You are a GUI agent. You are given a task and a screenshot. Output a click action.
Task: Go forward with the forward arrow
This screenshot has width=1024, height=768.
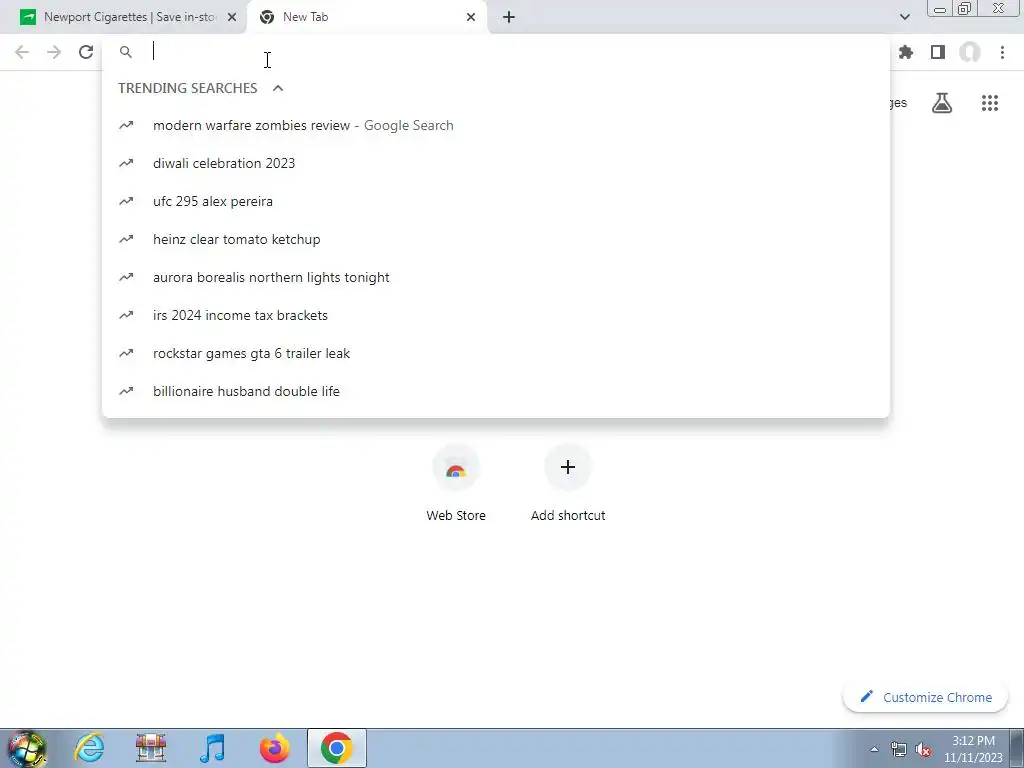coord(54,52)
